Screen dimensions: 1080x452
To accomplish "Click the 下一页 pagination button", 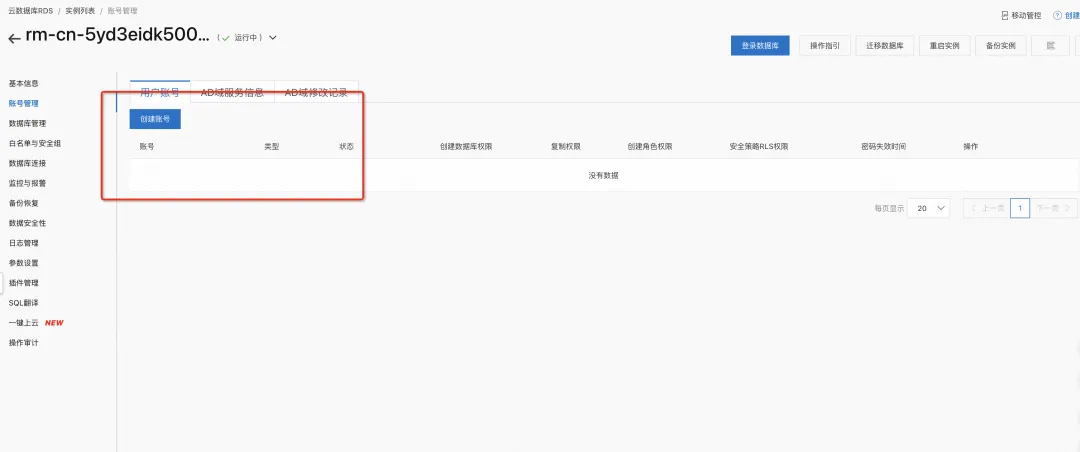I will (x=1053, y=208).
